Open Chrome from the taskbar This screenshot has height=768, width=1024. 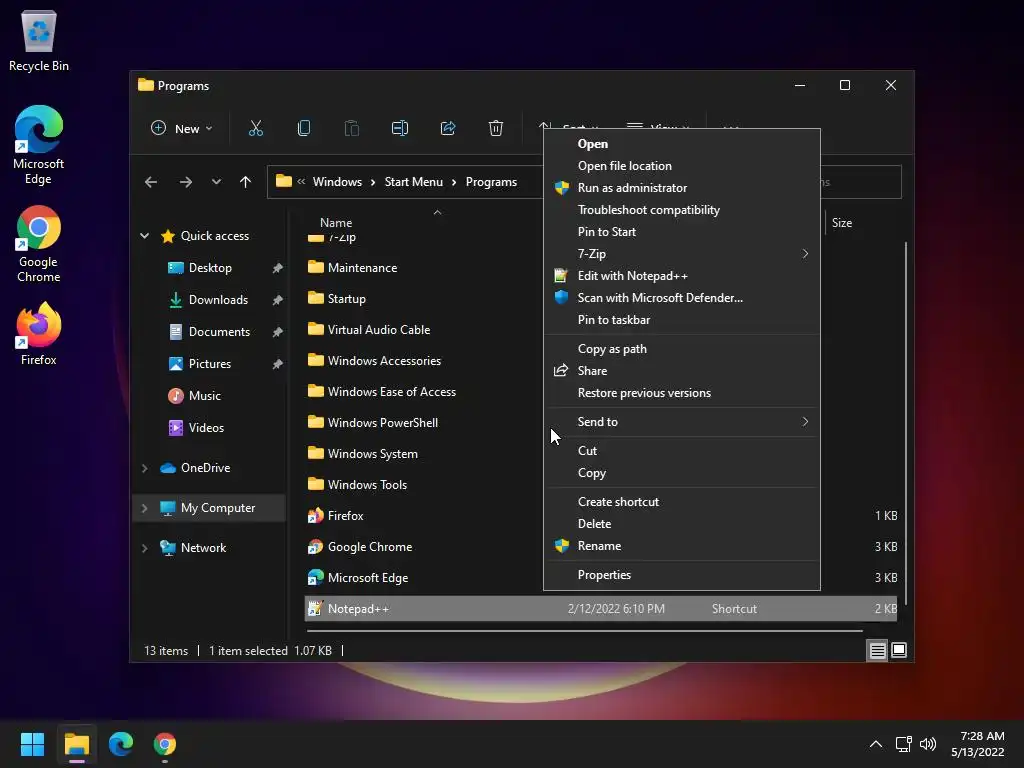(x=165, y=744)
